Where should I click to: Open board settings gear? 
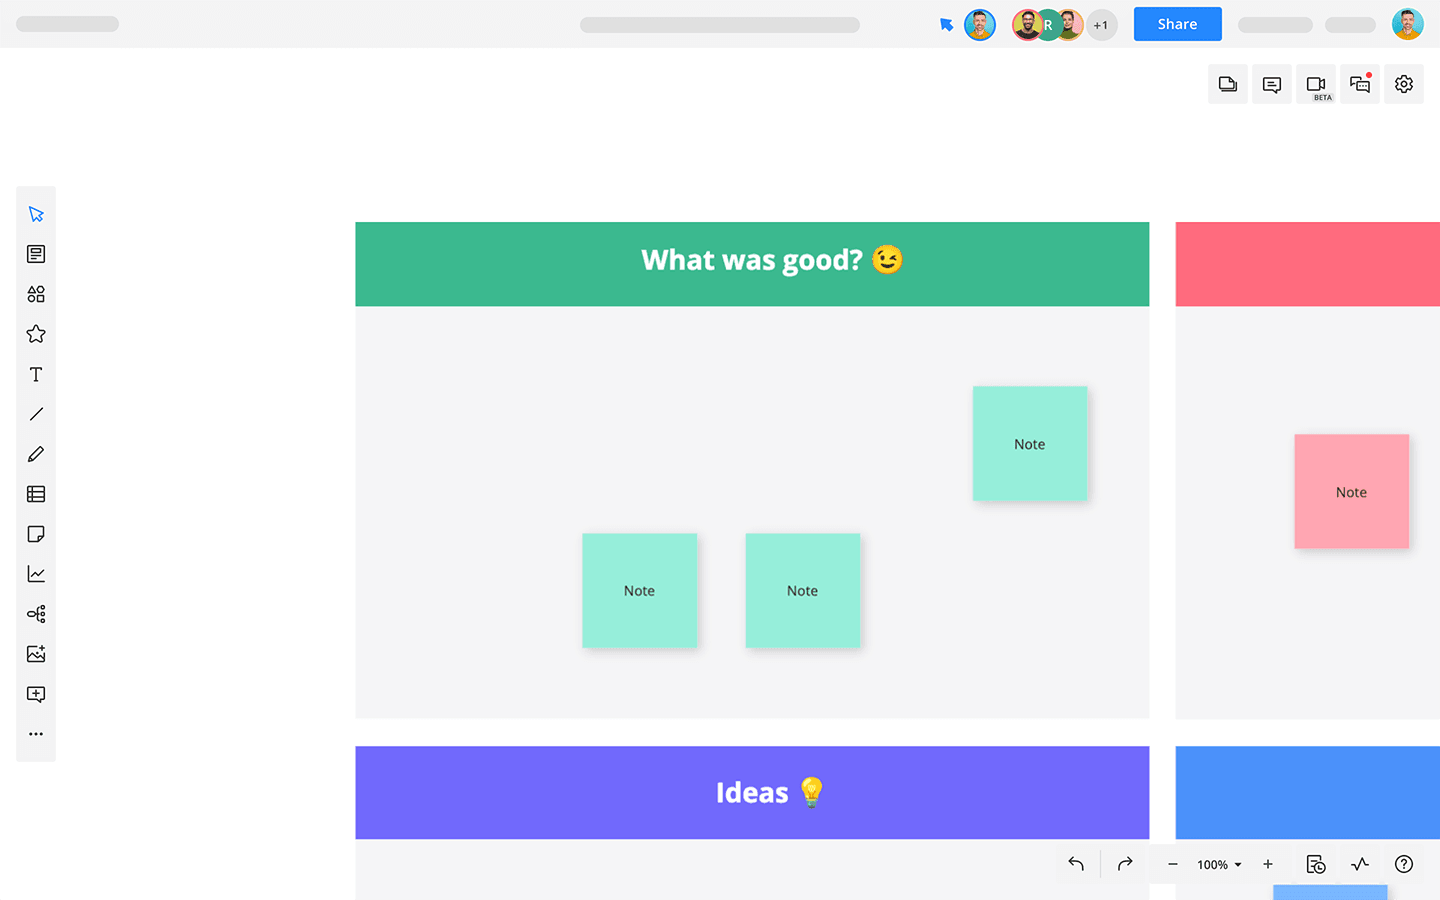1404,85
